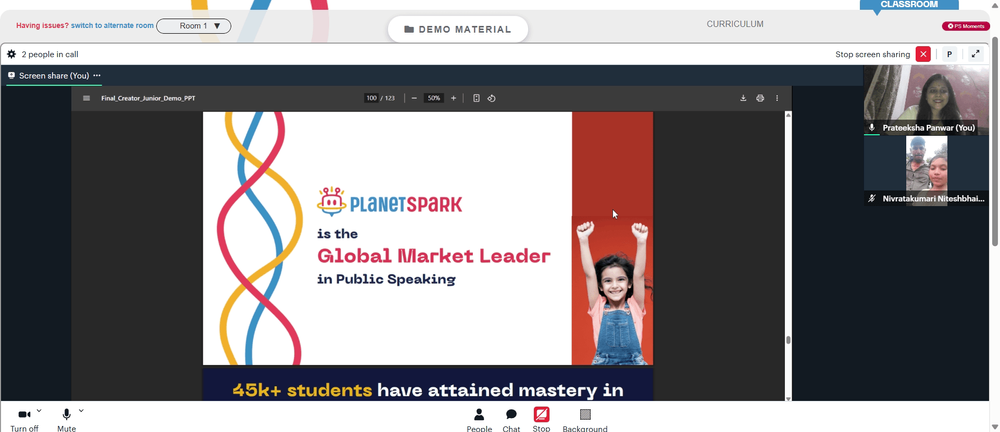Image resolution: width=1000 pixels, height=432 pixels.
Task: Turn off the camera
Action: tap(24, 420)
